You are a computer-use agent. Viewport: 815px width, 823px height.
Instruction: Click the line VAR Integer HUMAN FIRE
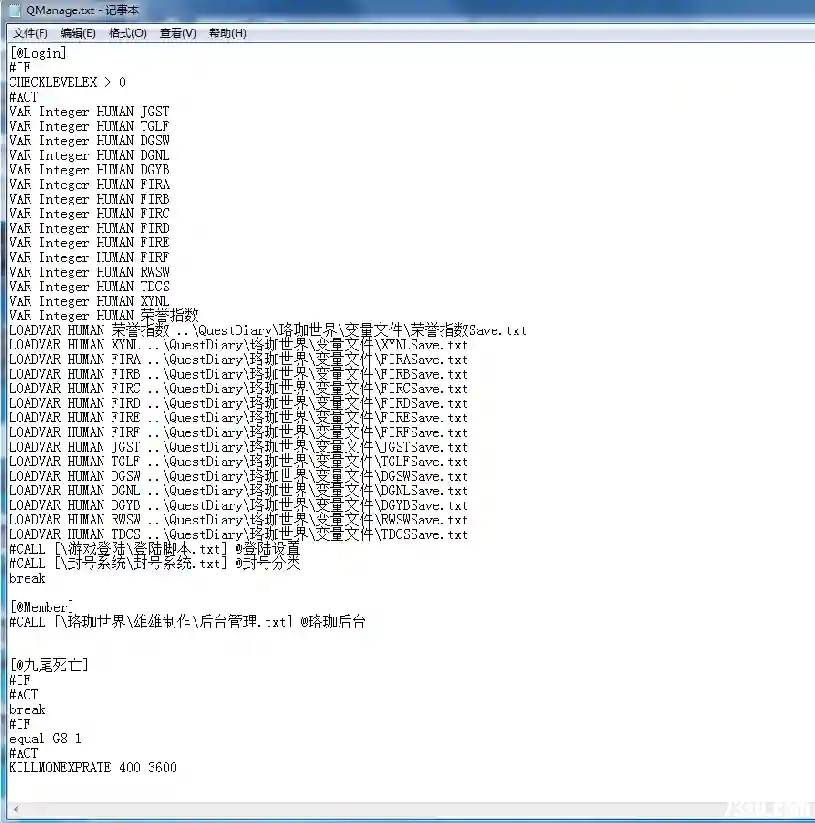tap(89, 243)
